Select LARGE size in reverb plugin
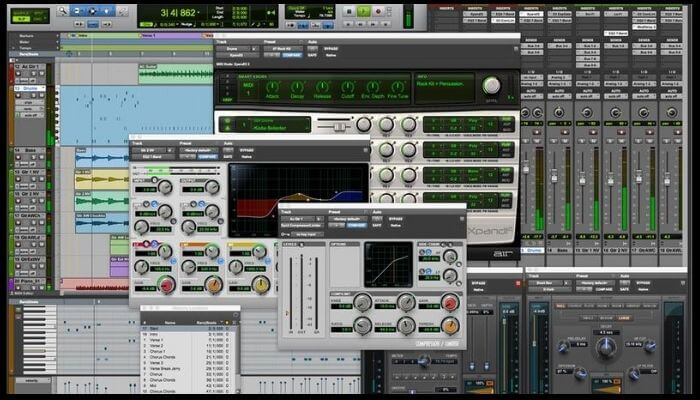Image resolution: width=700 pixels, height=400 pixels. coord(624,318)
